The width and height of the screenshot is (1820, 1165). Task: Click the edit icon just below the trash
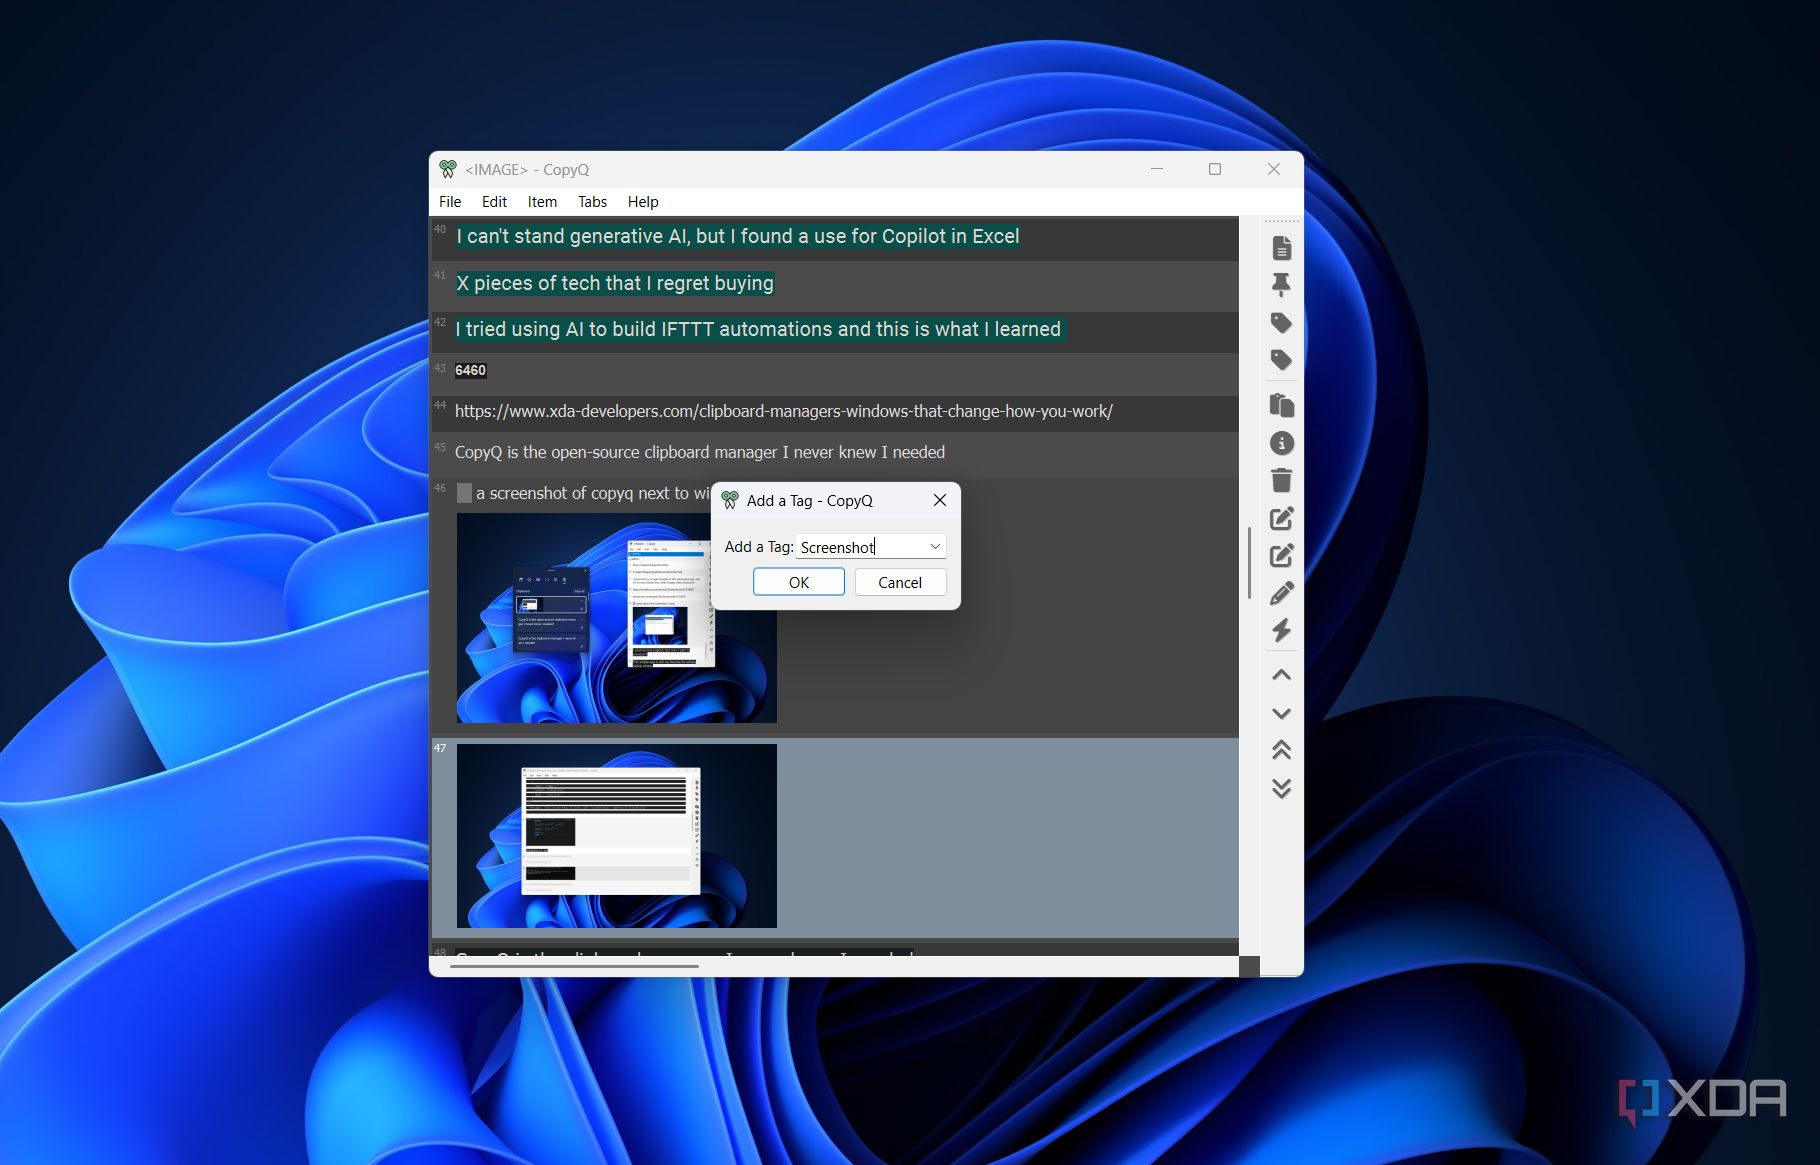[1281, 518]
